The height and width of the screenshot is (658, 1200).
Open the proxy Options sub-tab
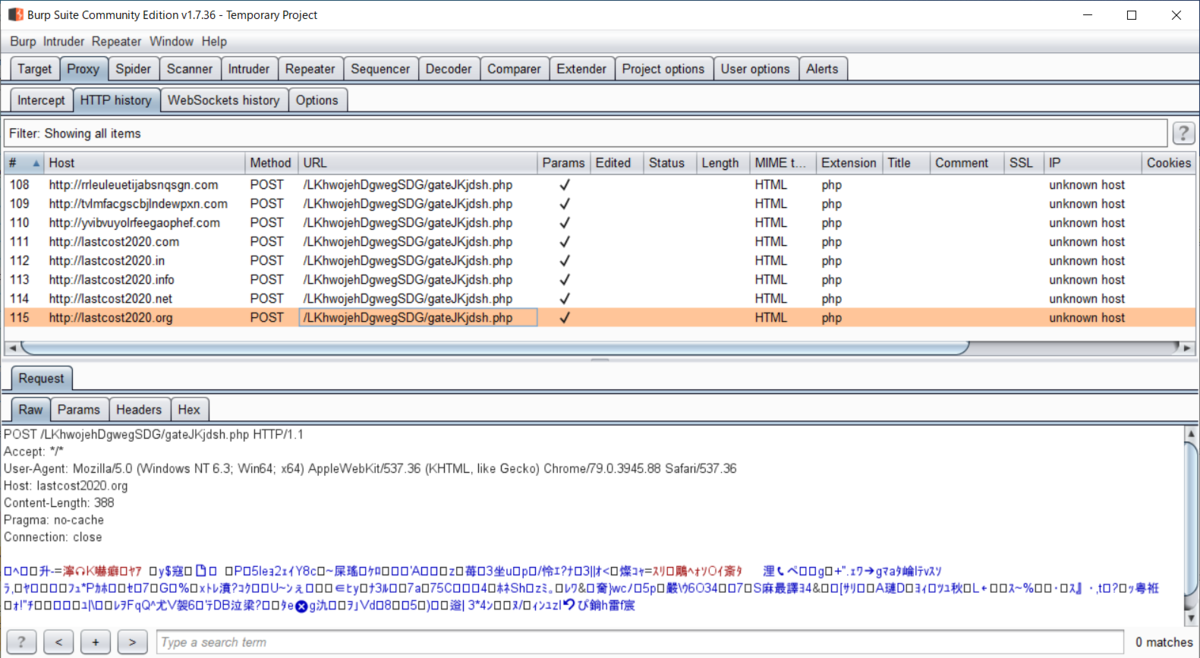pyautogui.click(x=317, y=100)
